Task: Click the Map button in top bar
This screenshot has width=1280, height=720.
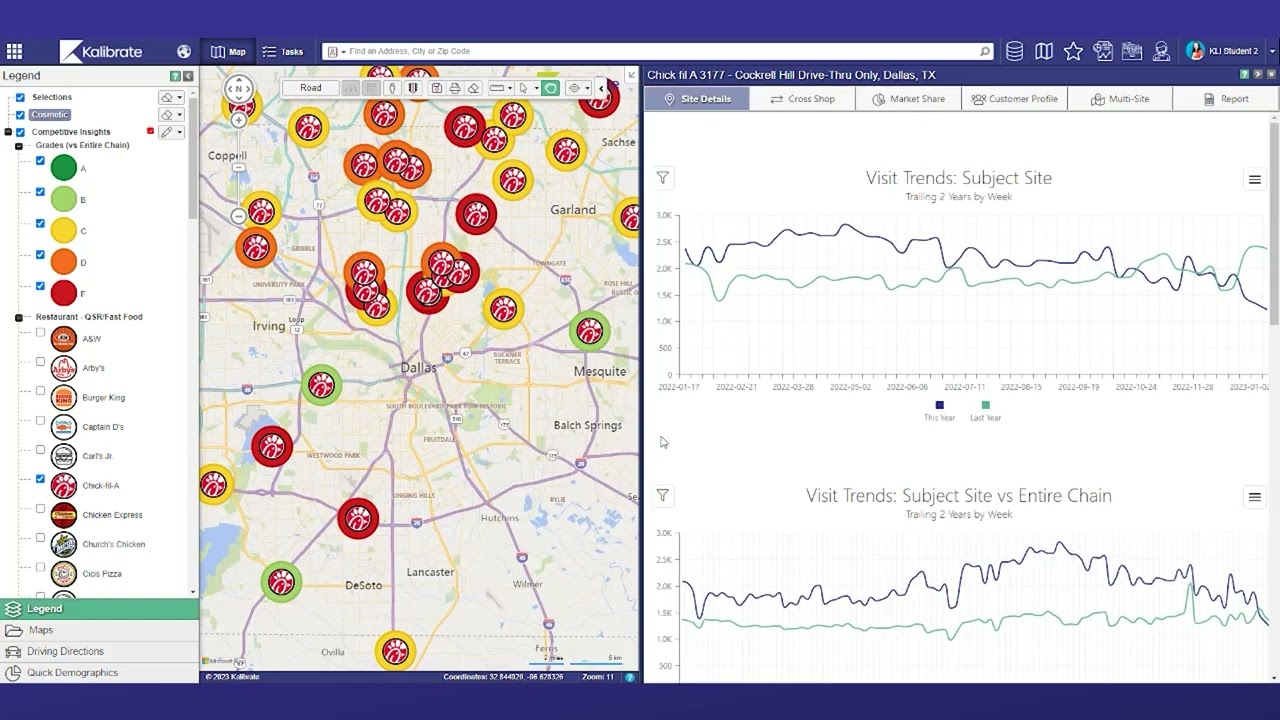Action: (228, 51)
